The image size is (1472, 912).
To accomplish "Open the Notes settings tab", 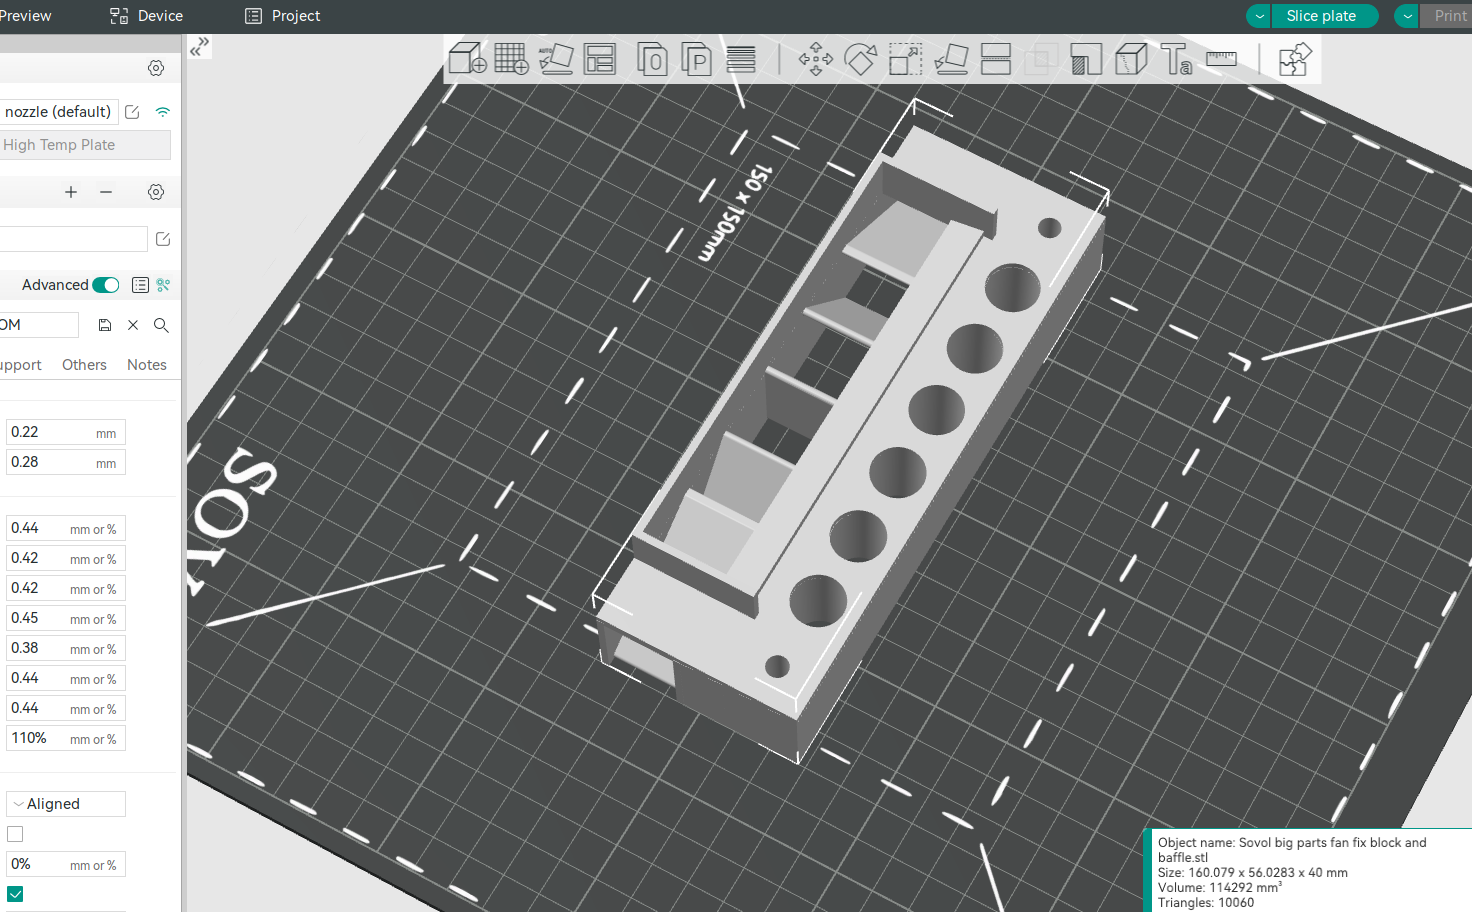I will pyautogui.click(x=147, y=365).
